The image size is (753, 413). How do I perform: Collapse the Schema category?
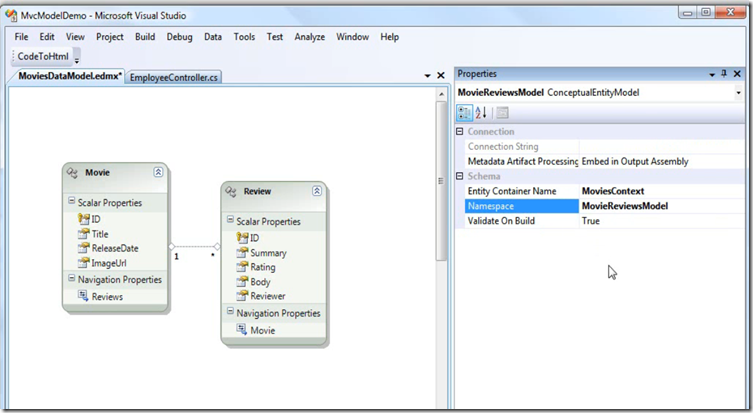click(460, 176)
